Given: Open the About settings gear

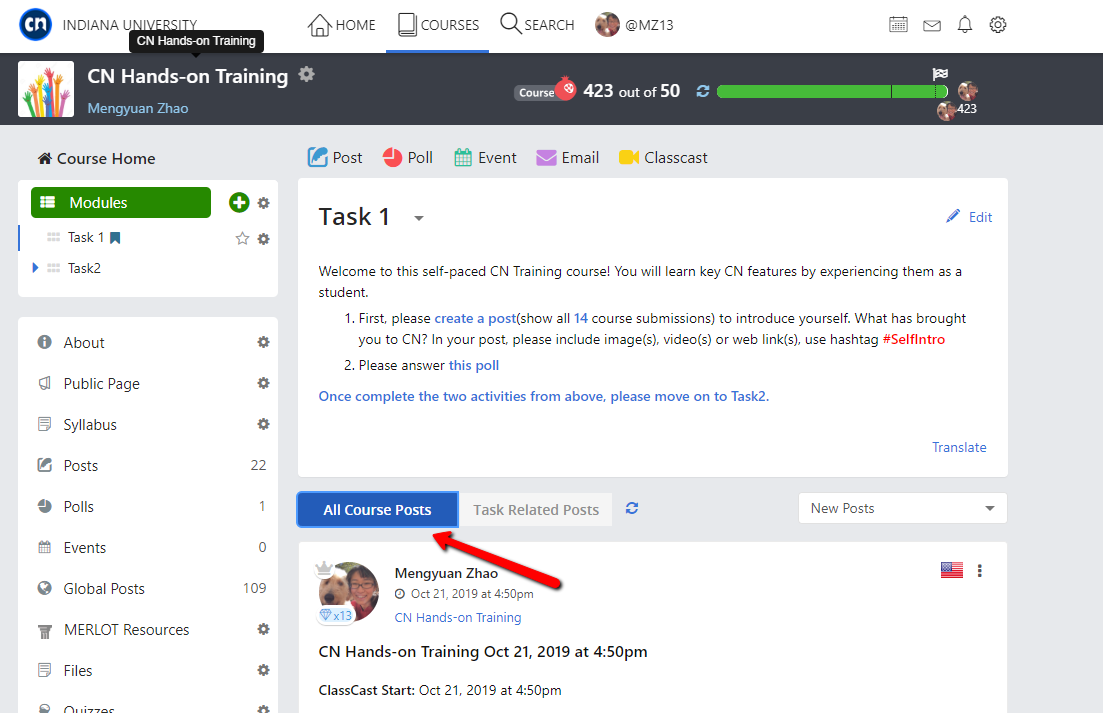Looking at the screenshot, I should [x=264, y=342].
